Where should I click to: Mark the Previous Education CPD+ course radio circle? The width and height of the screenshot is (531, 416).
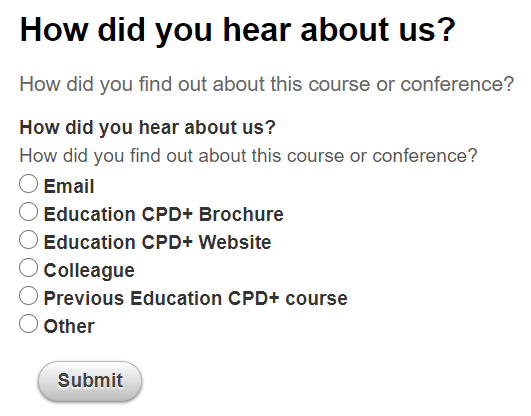28,295
